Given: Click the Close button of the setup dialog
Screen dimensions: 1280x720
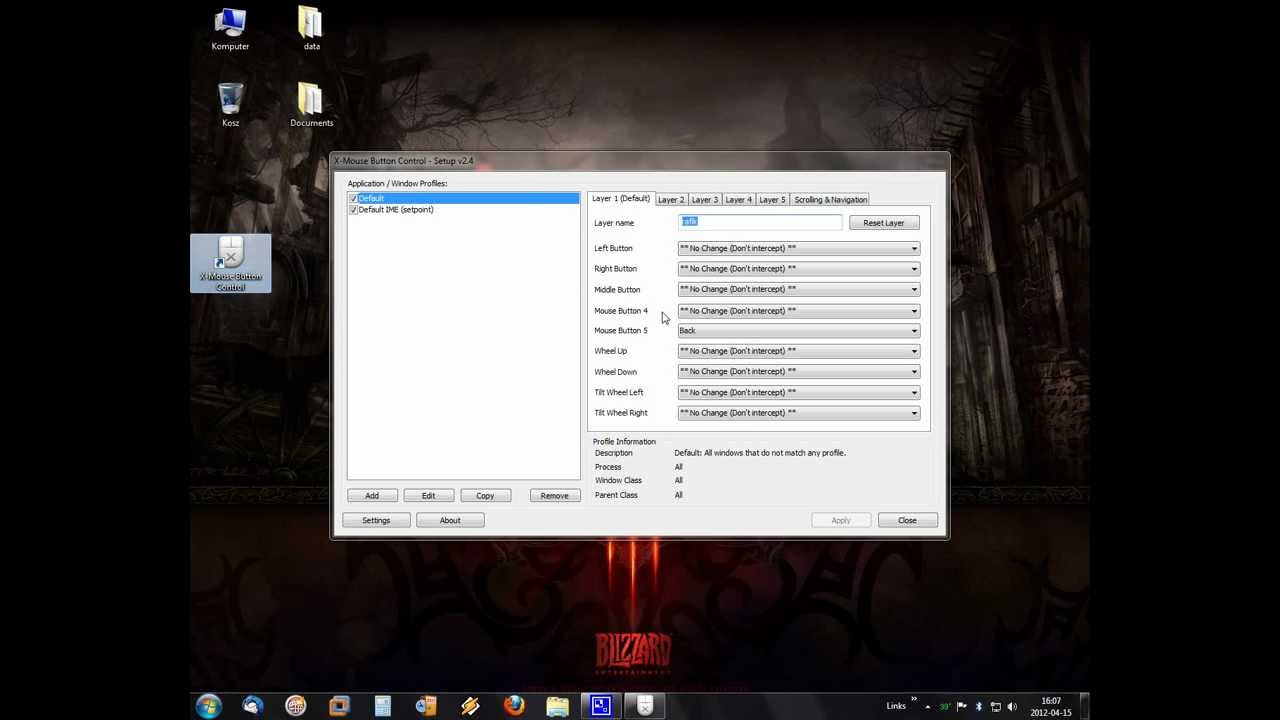Looking at the screenshot, I should coord(907,520).
